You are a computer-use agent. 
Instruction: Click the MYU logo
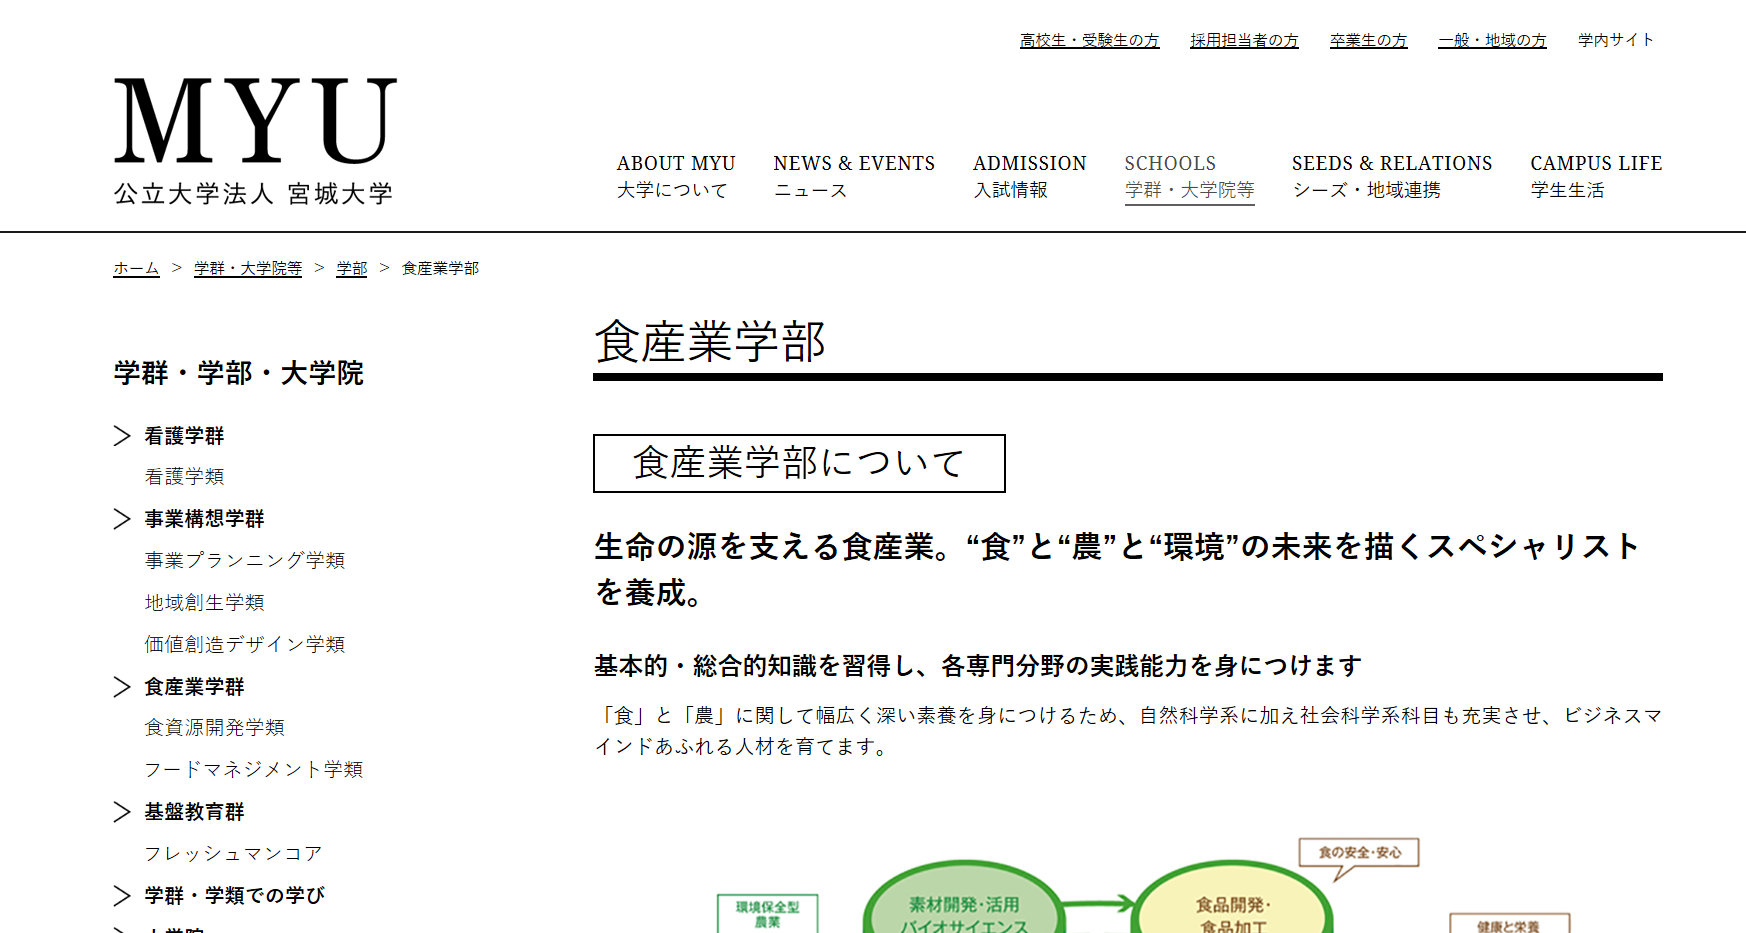[x=254, y=140]
